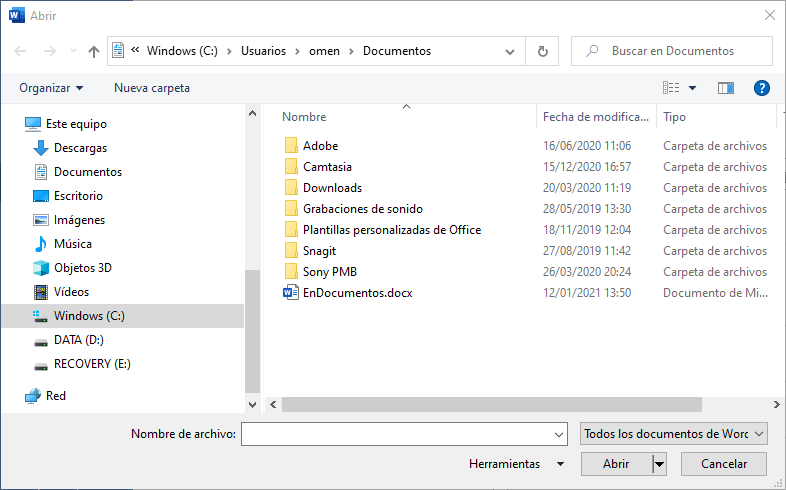The height and width of the screenshot is (490, 786).
Task: Open the Organizar menu
Action: click(51, 88)
